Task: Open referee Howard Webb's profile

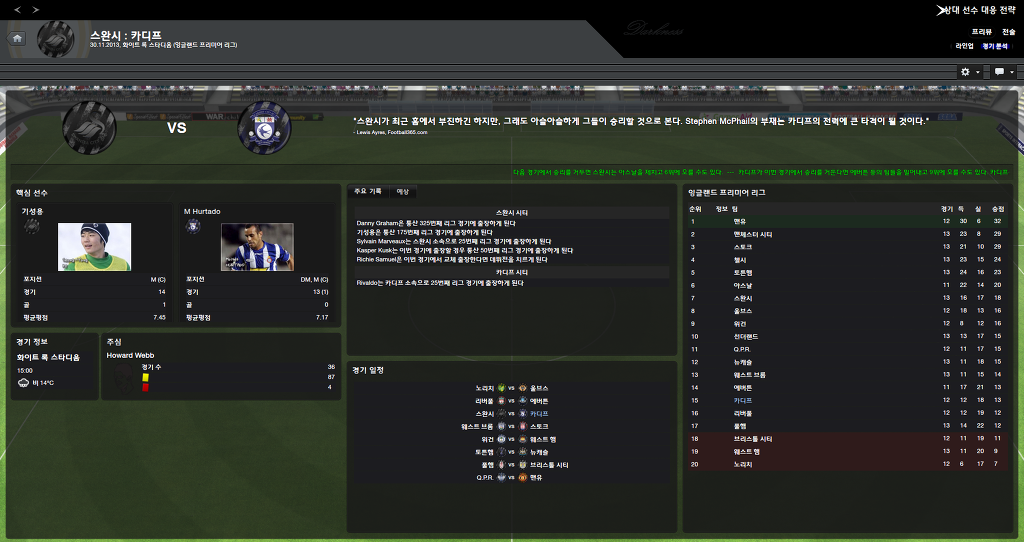Action: point(130,355)
